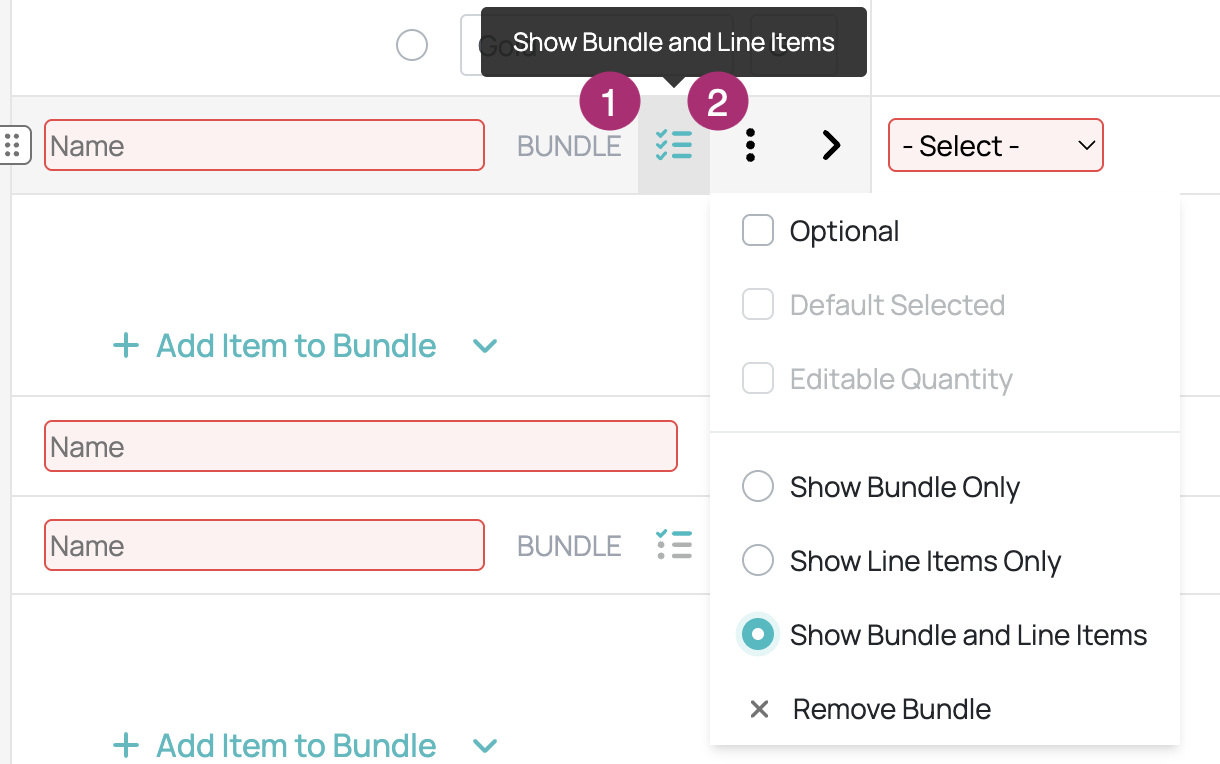The height and width of the screenshot is (764, 1220).
Task: Open dropdown arrow beside first Add Item to Bundle
Action: point(485,346)
